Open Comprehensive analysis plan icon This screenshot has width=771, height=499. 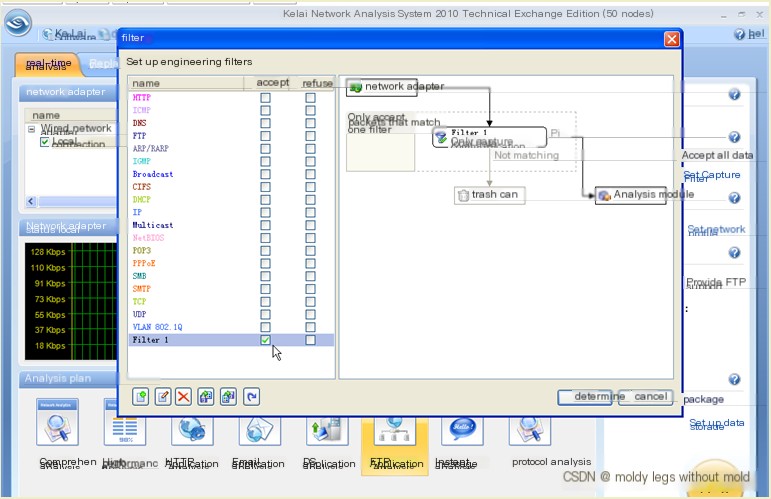click(x=58, y=421)
